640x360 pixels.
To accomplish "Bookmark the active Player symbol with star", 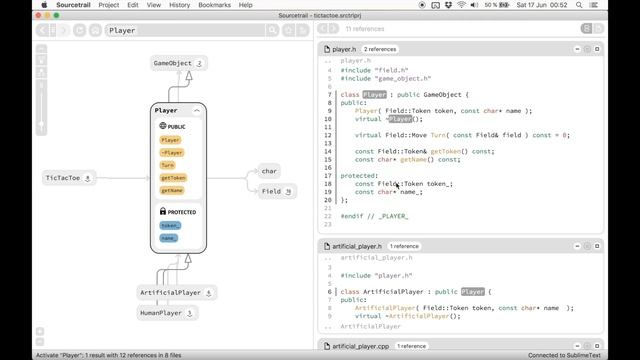I will (289, 30).
